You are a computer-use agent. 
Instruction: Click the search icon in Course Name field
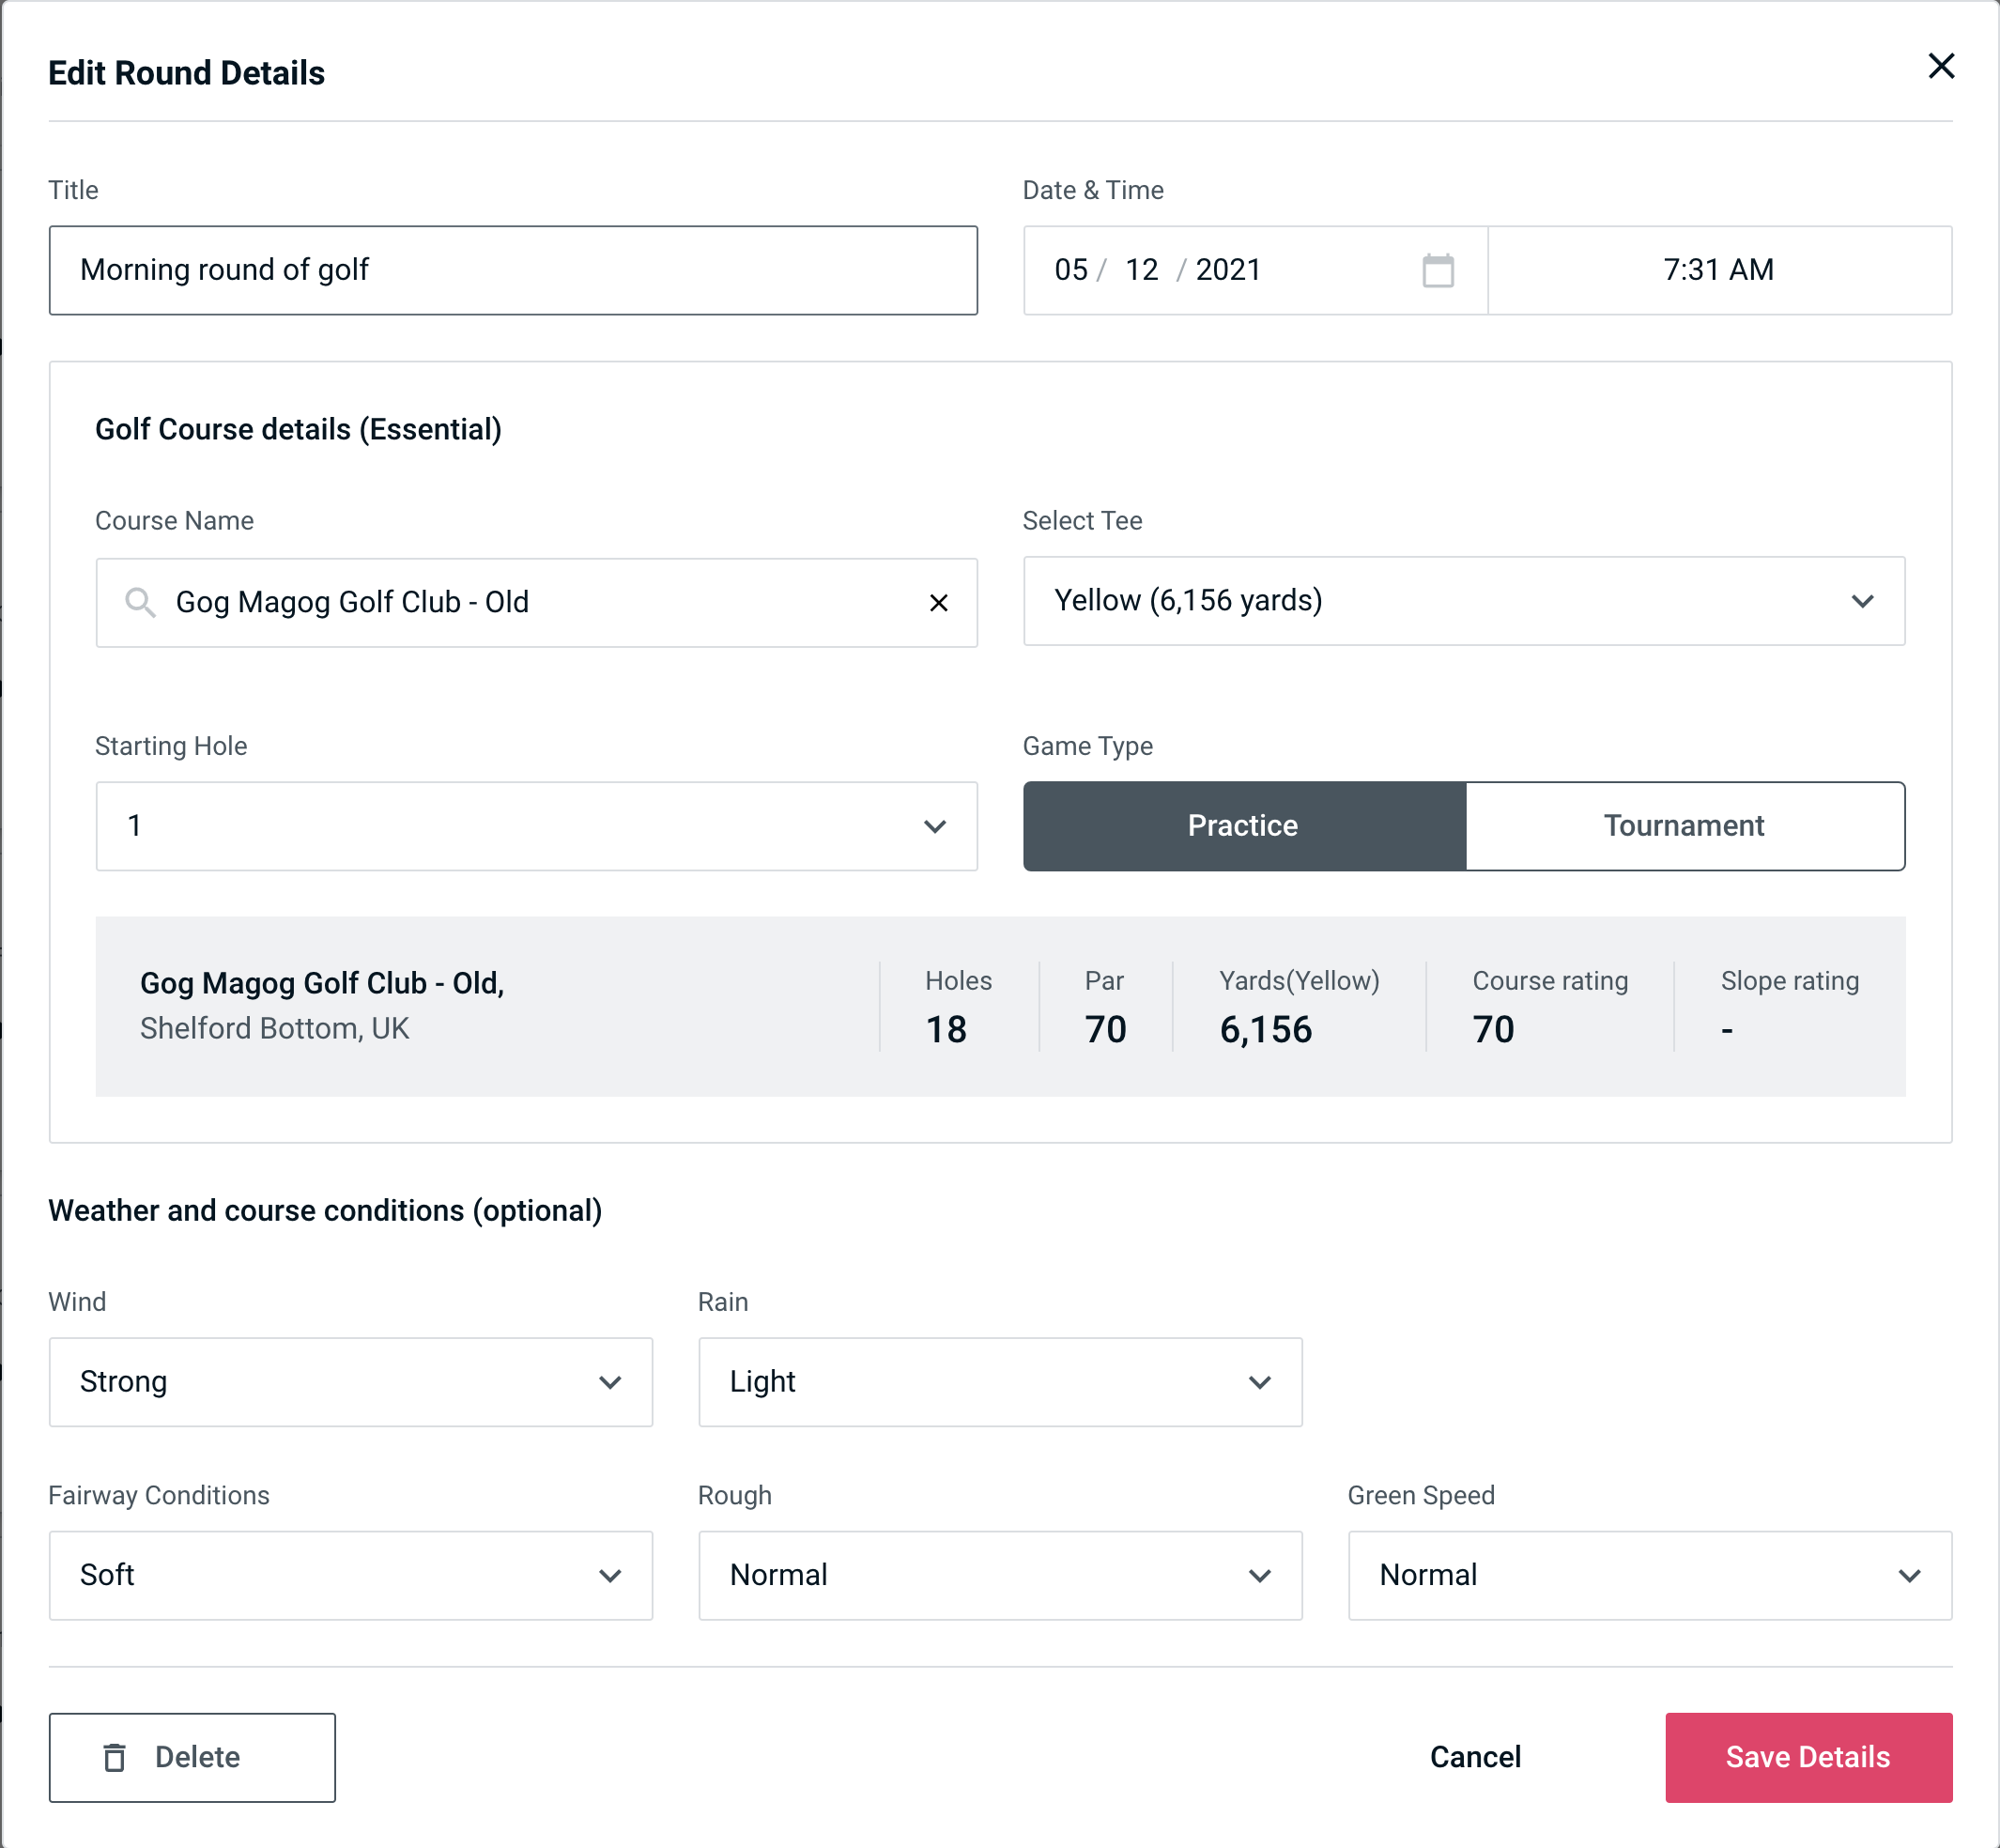(141, 603)
